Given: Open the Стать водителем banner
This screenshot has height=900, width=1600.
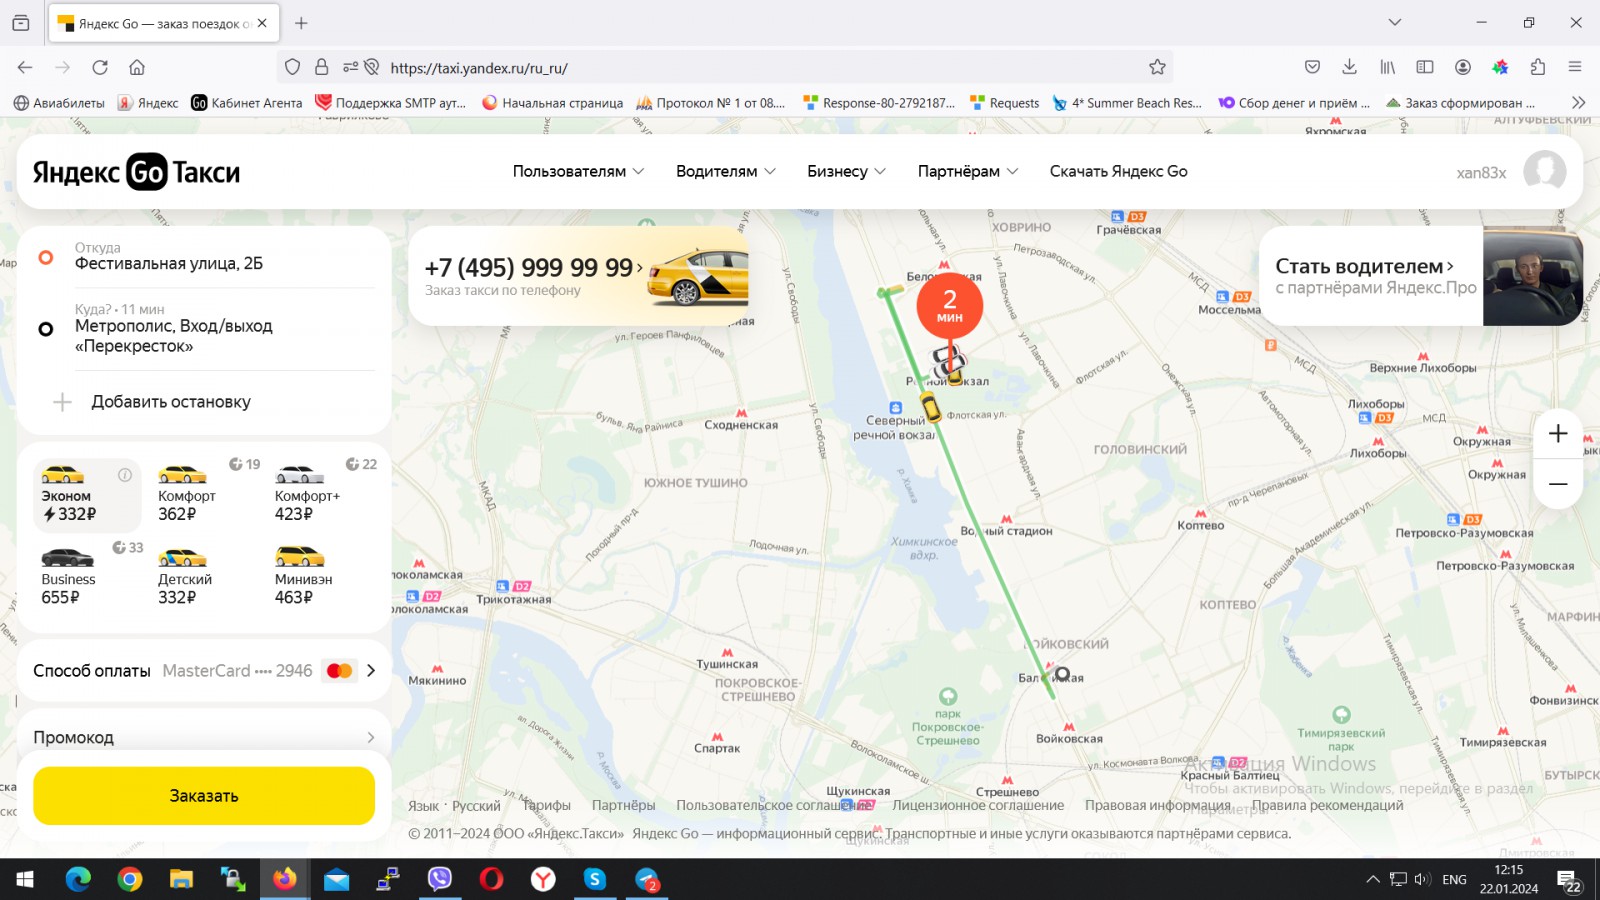Looking at the screenshot, I should [1421, 276].
